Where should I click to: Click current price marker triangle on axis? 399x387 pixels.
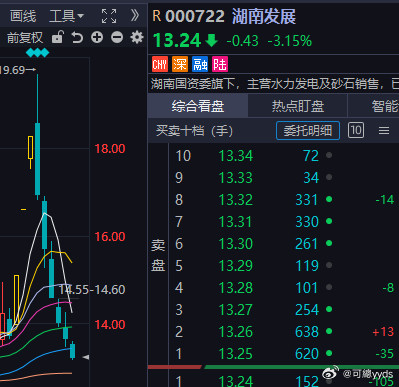[86, 357]
